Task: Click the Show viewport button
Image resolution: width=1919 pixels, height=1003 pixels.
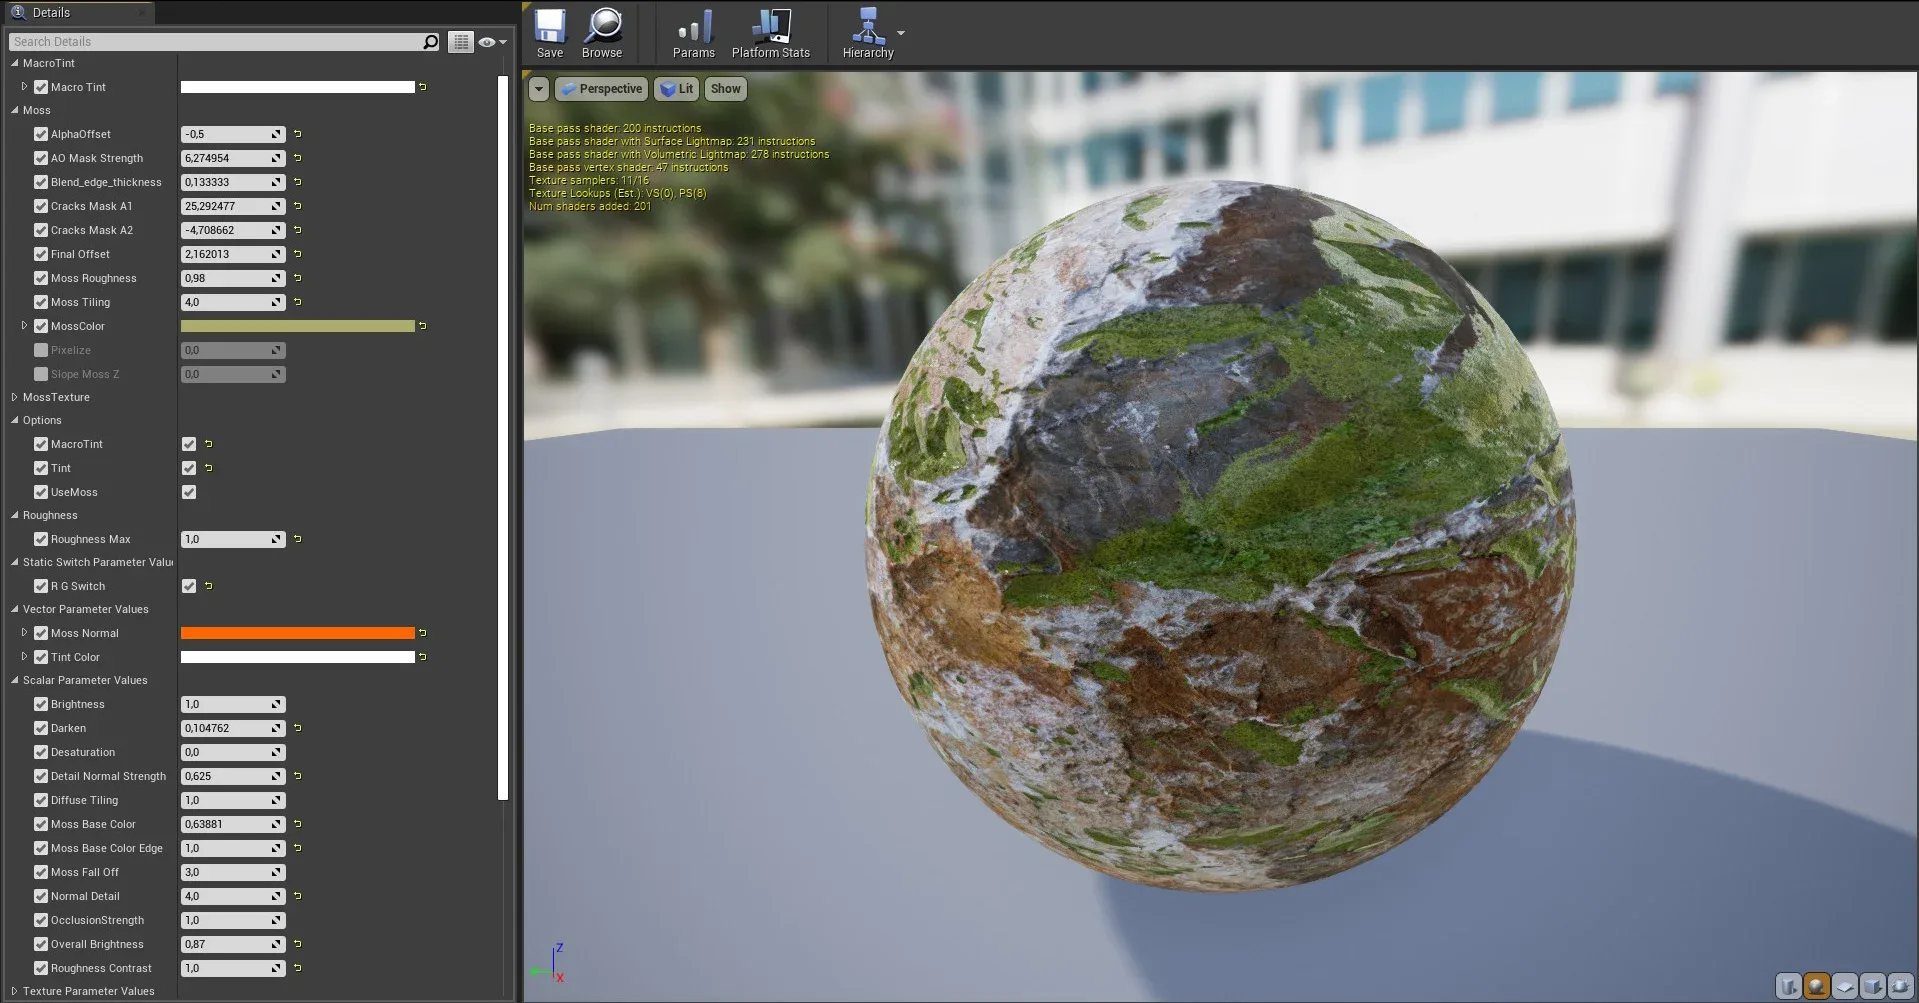Action: point(725,89)
